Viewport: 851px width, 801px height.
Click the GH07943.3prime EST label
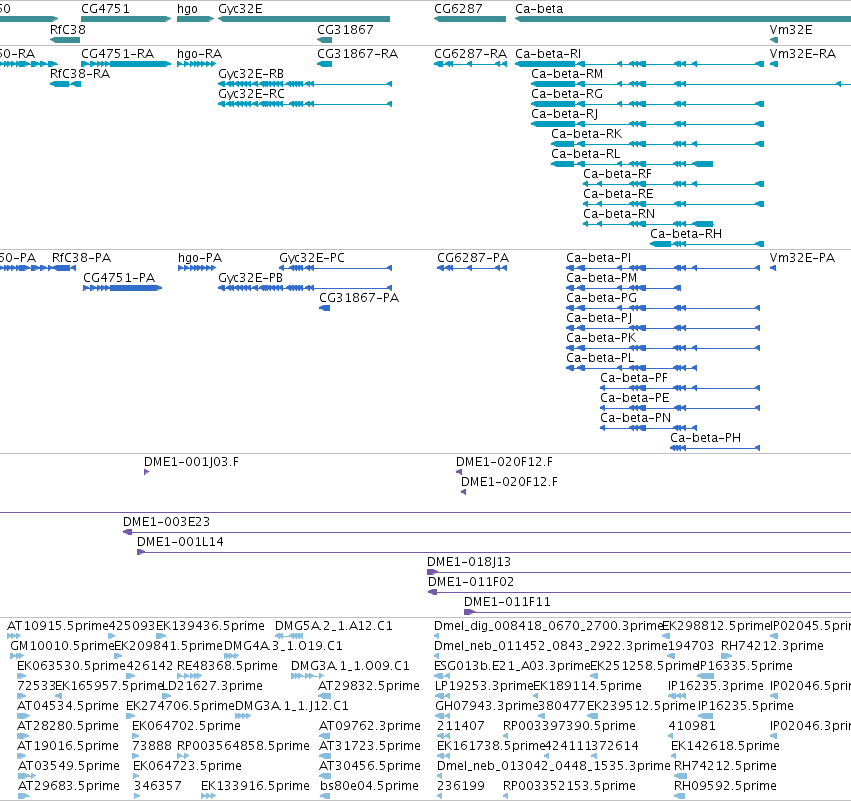pyautogui.click(x=486, y=707)
